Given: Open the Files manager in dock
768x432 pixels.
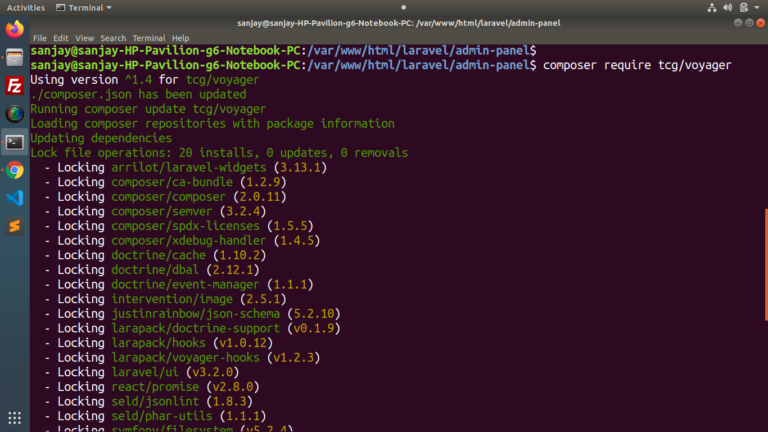Looking at the screenshot, I should [14, 57].
